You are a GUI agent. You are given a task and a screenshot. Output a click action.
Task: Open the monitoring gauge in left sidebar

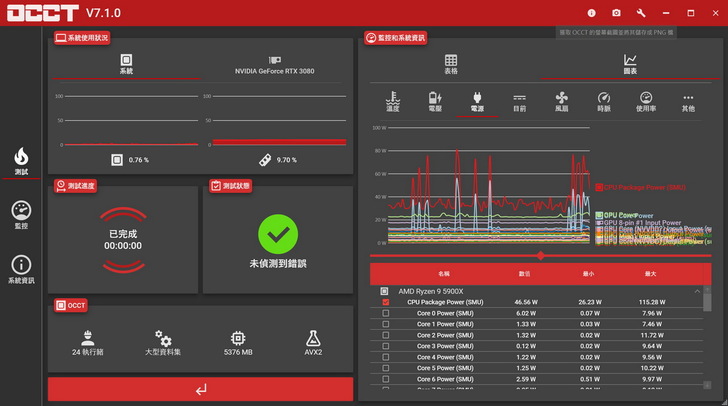[21, 215]
